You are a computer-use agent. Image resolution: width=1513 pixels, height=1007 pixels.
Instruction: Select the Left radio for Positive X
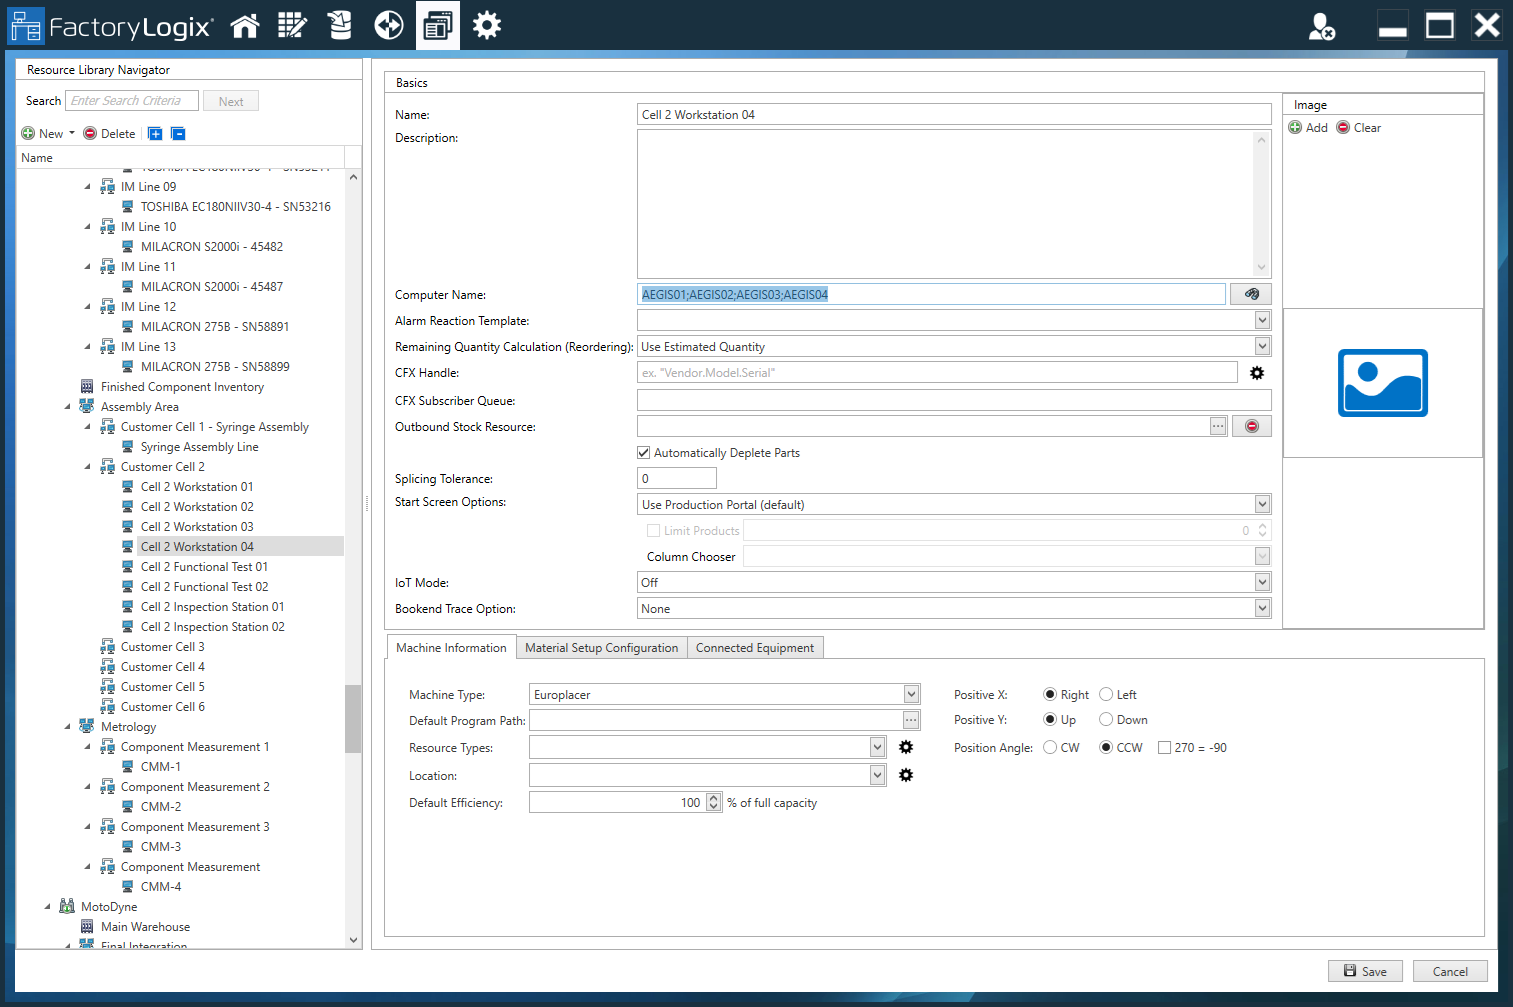point(1106,695)
